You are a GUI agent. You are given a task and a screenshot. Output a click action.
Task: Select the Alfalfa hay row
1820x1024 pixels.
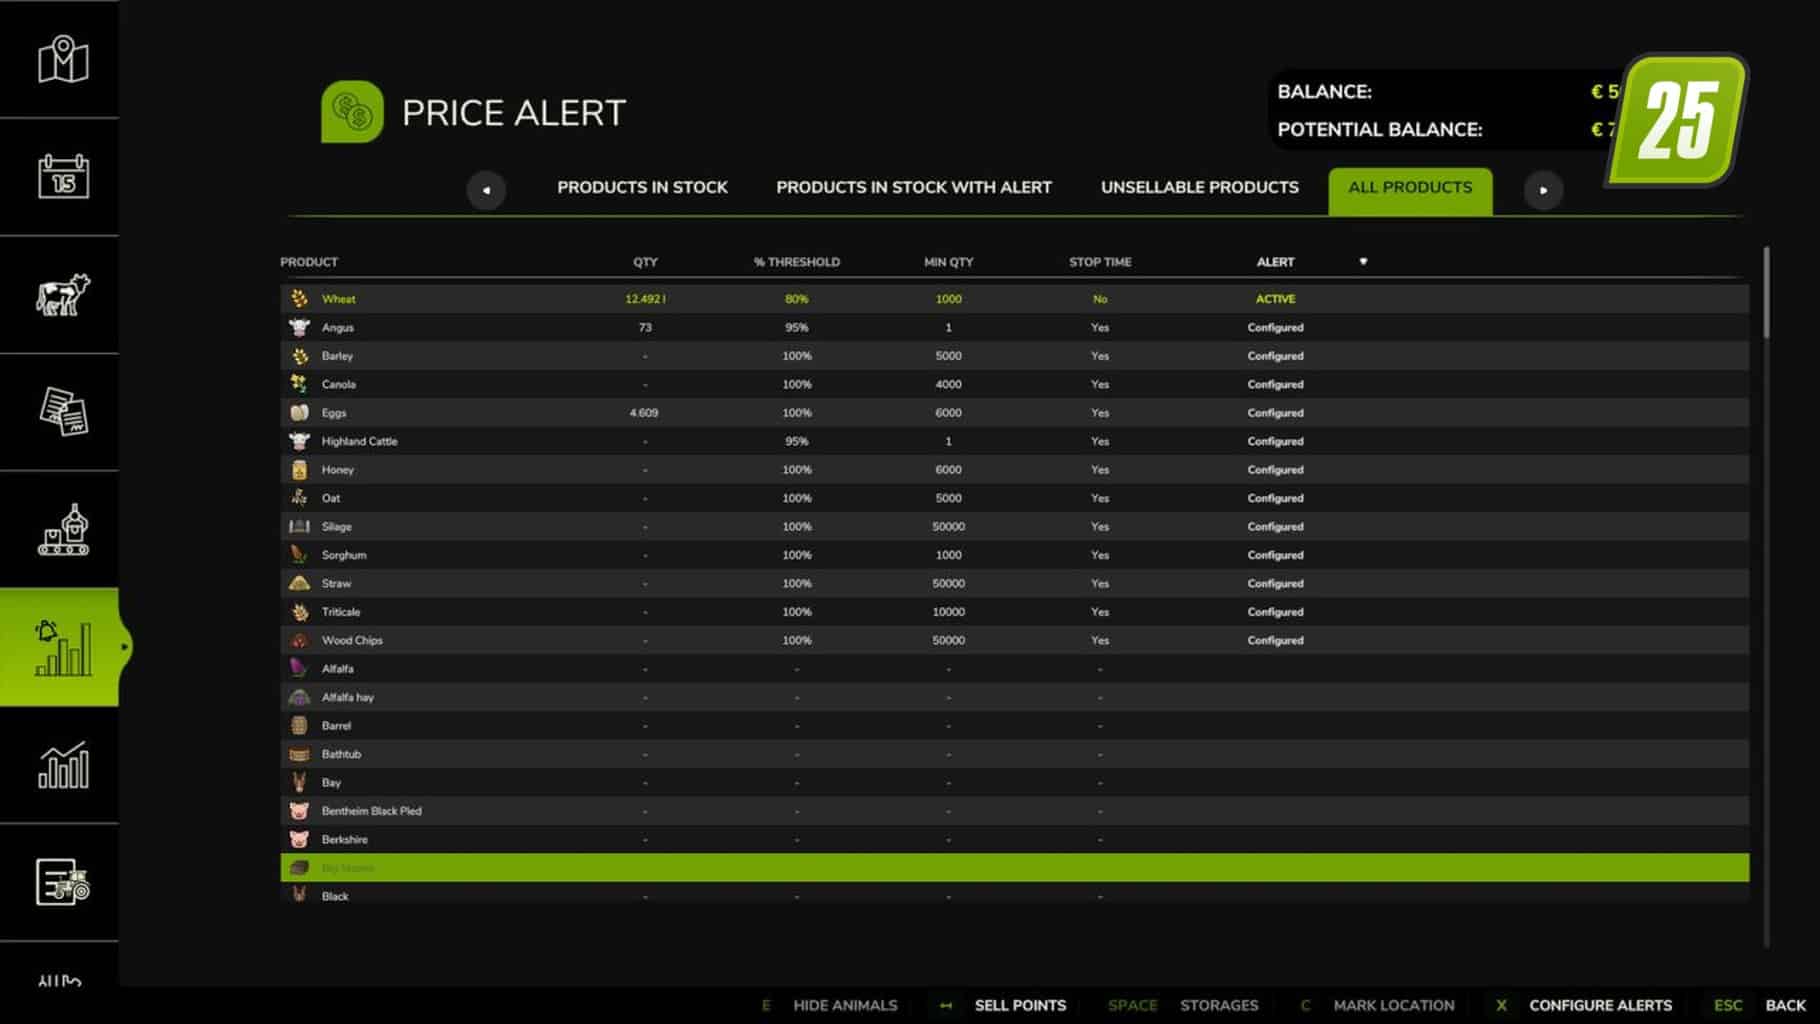point(1014,697)
